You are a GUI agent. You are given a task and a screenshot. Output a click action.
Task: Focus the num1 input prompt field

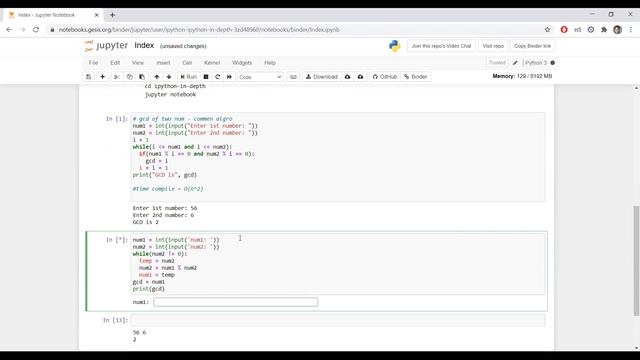click(x=236, y=302)
